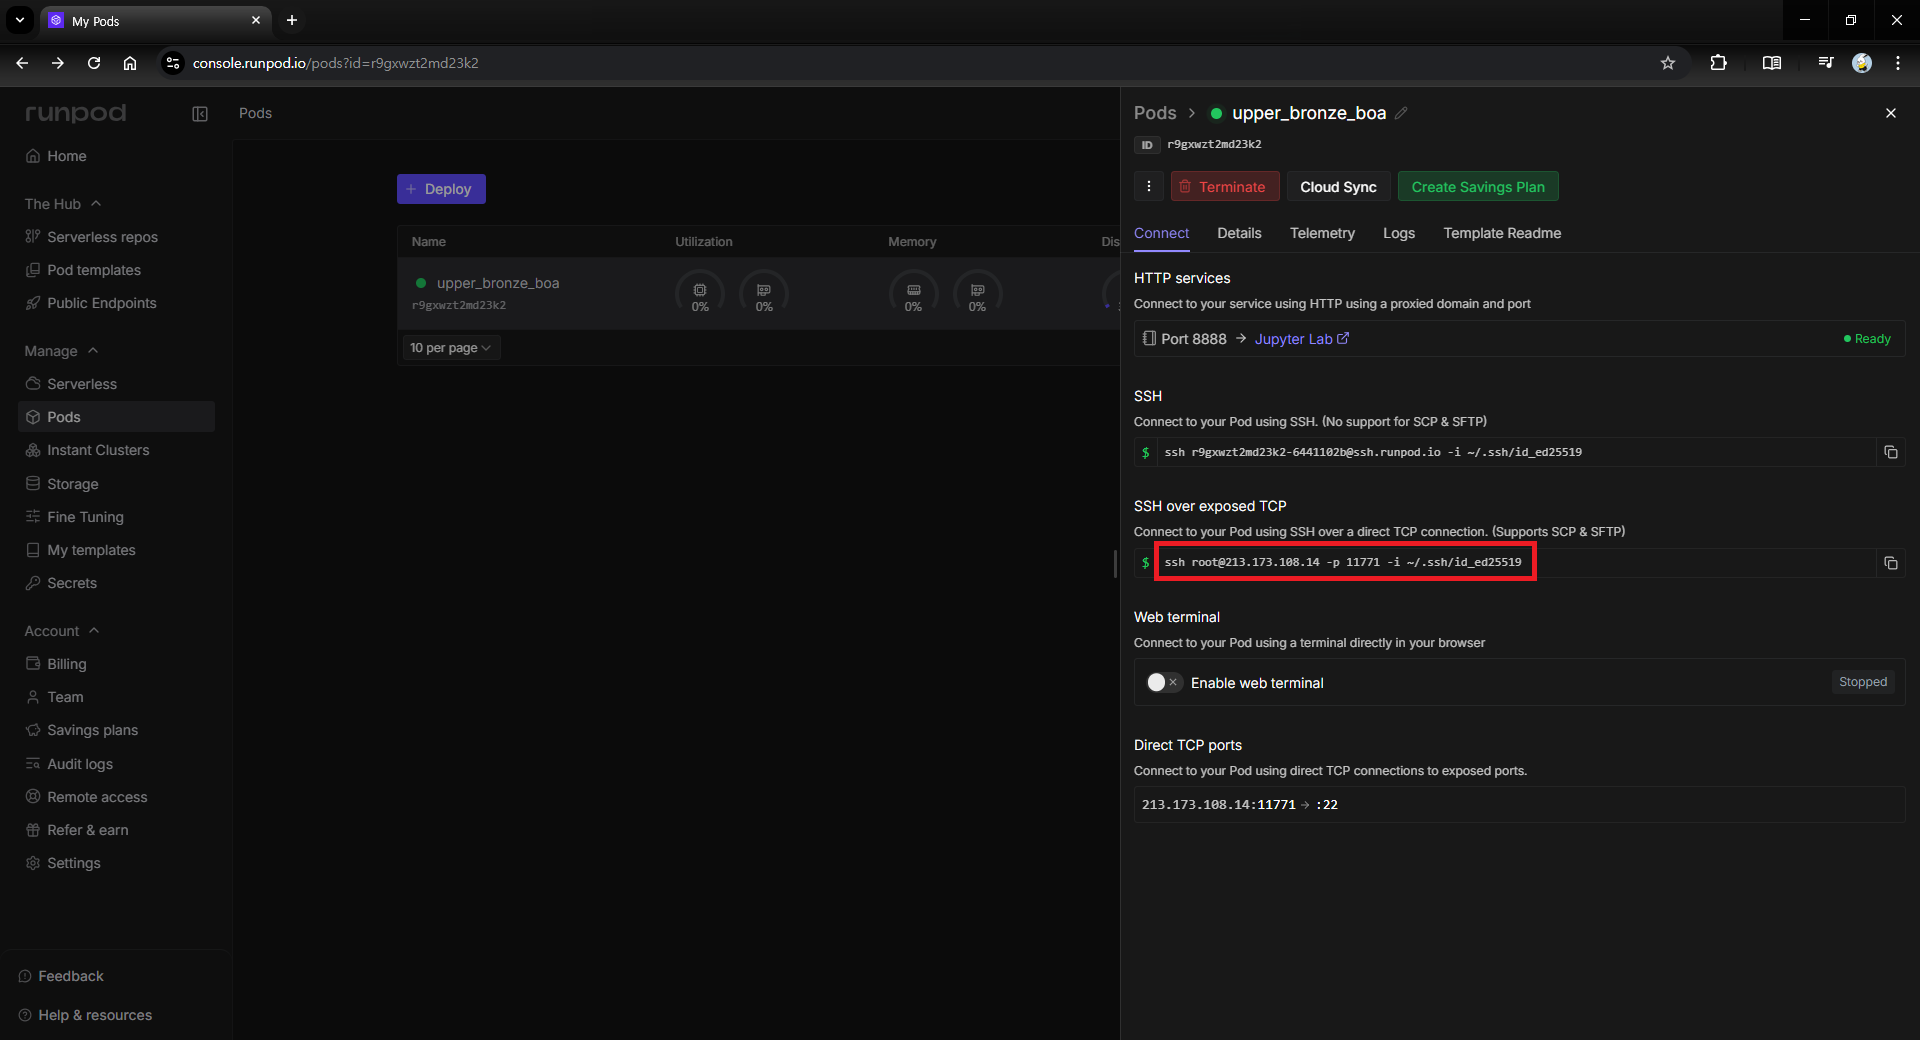Click the GPU utilization gauge for upper_bronze_boa
Viewport: 1920px width, 1040px height.
[764, 293]
